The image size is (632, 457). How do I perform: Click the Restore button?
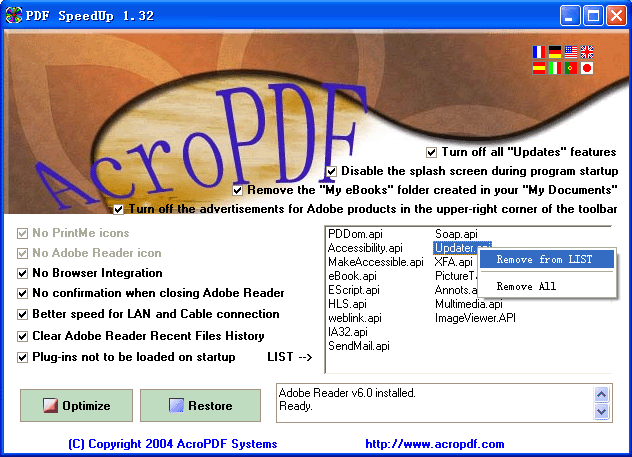click(x=200, y=405)
